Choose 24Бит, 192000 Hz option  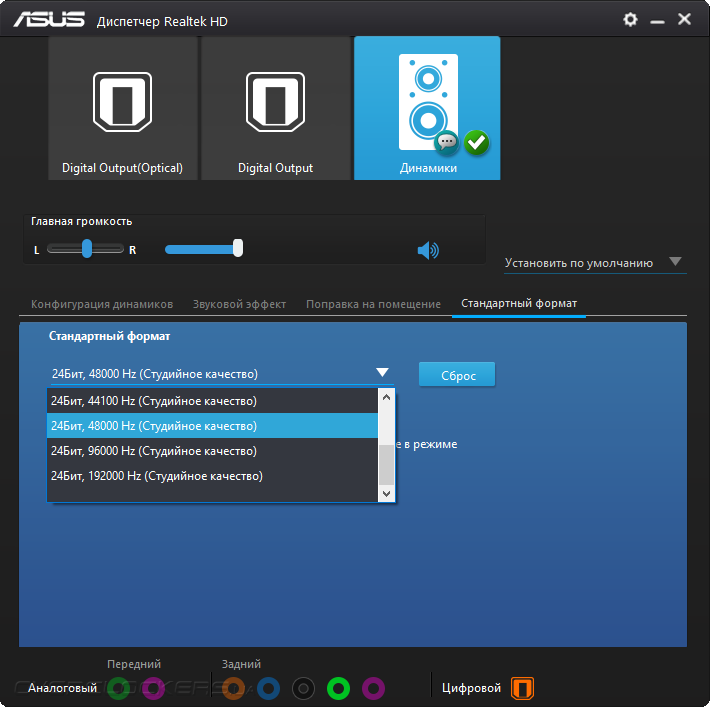(x=212, y=476)
